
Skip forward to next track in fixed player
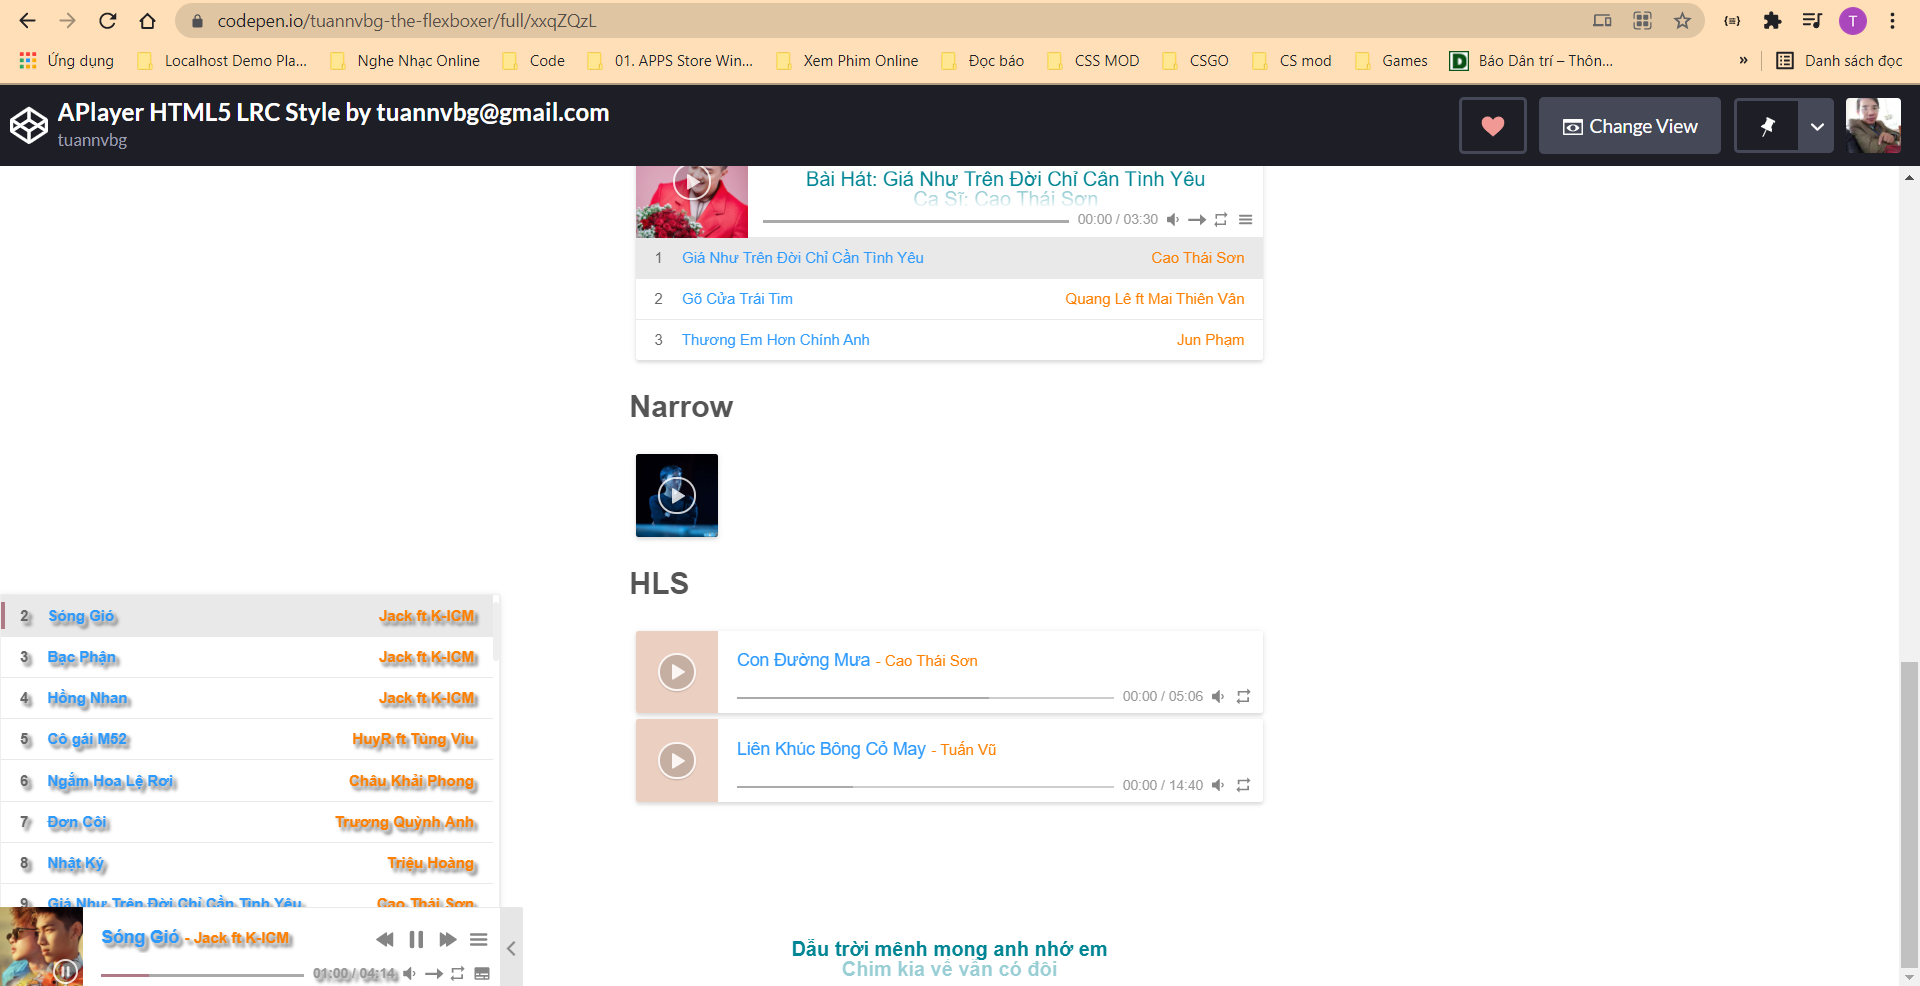pyautogui.click(x=448, y=939)
